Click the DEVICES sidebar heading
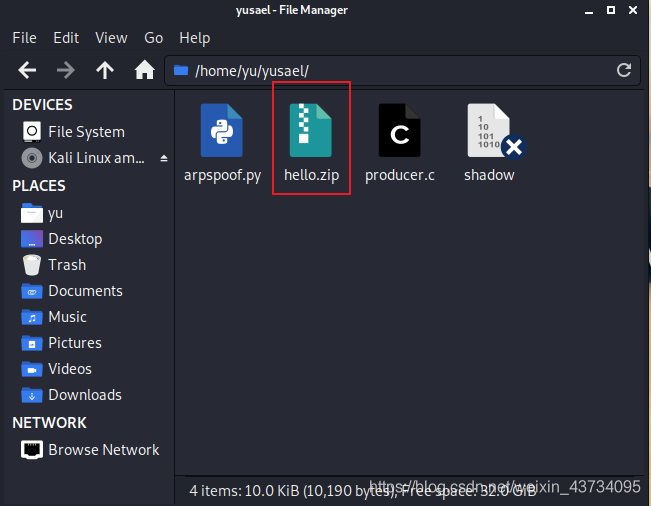Viewport: 651px width, 506px height. coord(42,105)
